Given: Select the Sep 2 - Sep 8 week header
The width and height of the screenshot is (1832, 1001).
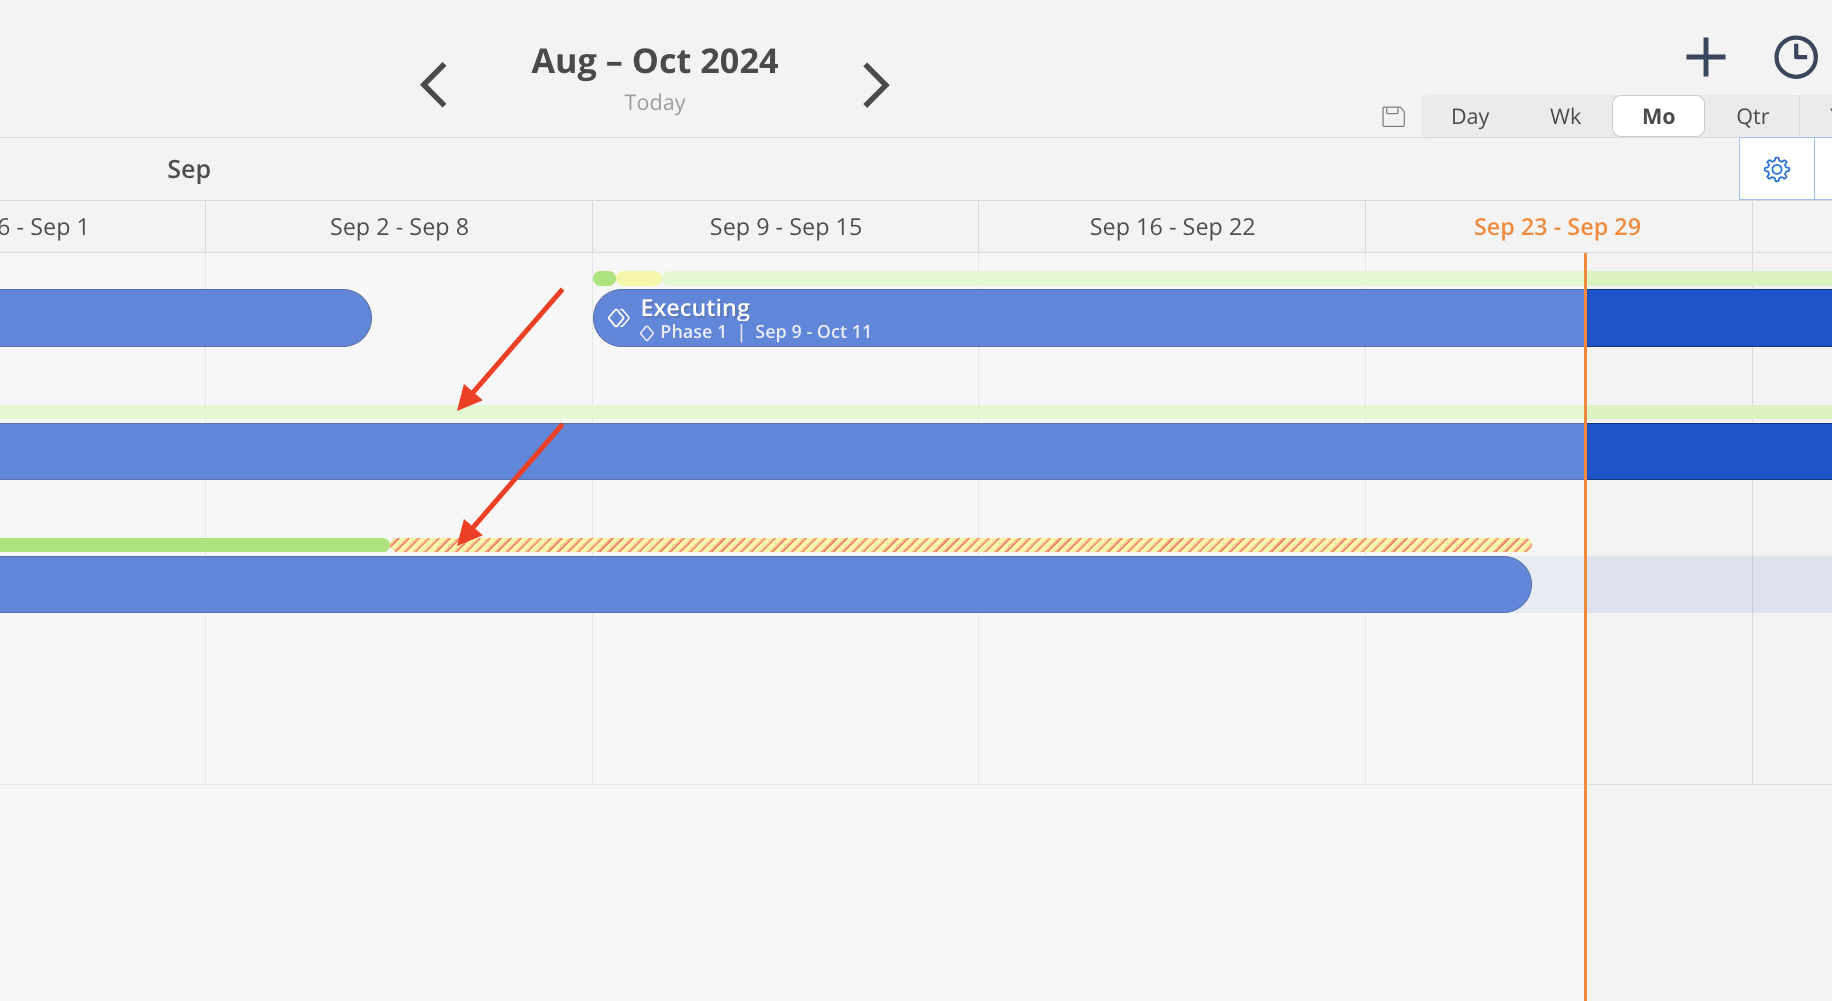Looking at the screenshot, I should [x=399, y=227].
